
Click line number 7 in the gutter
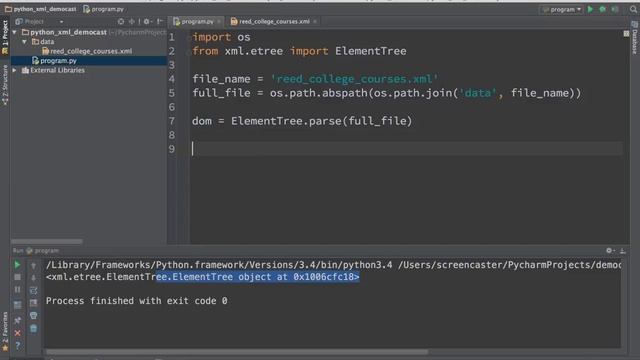[172, 121]
